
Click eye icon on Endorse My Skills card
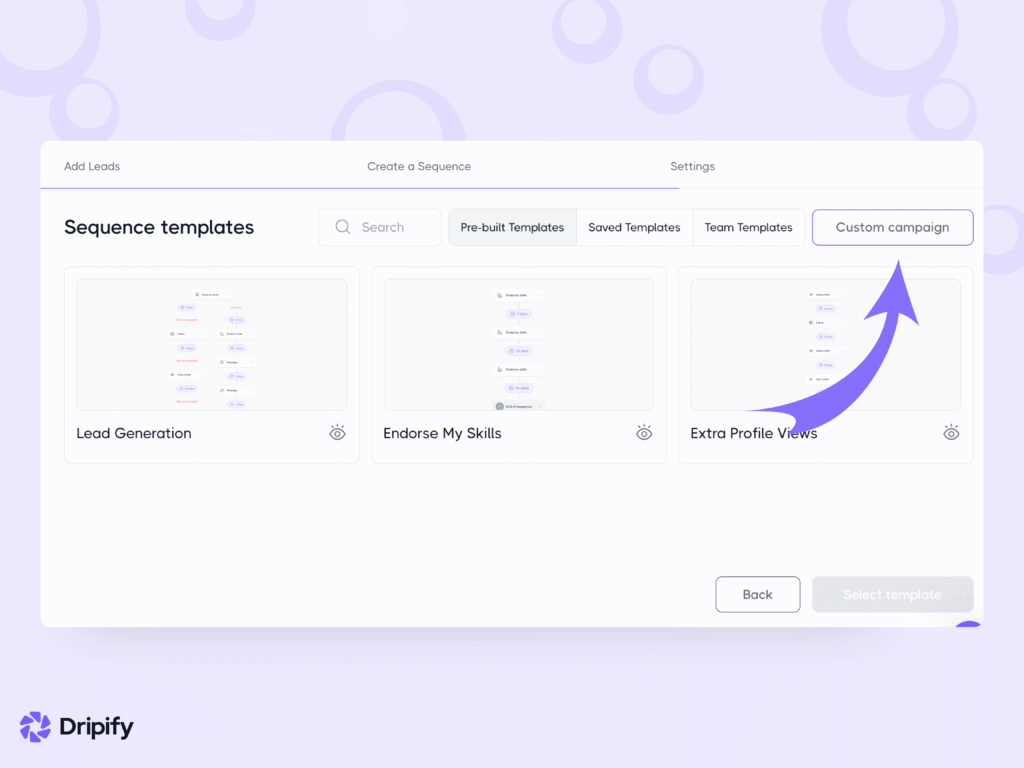pyautogui.click(x=644, y=433)
